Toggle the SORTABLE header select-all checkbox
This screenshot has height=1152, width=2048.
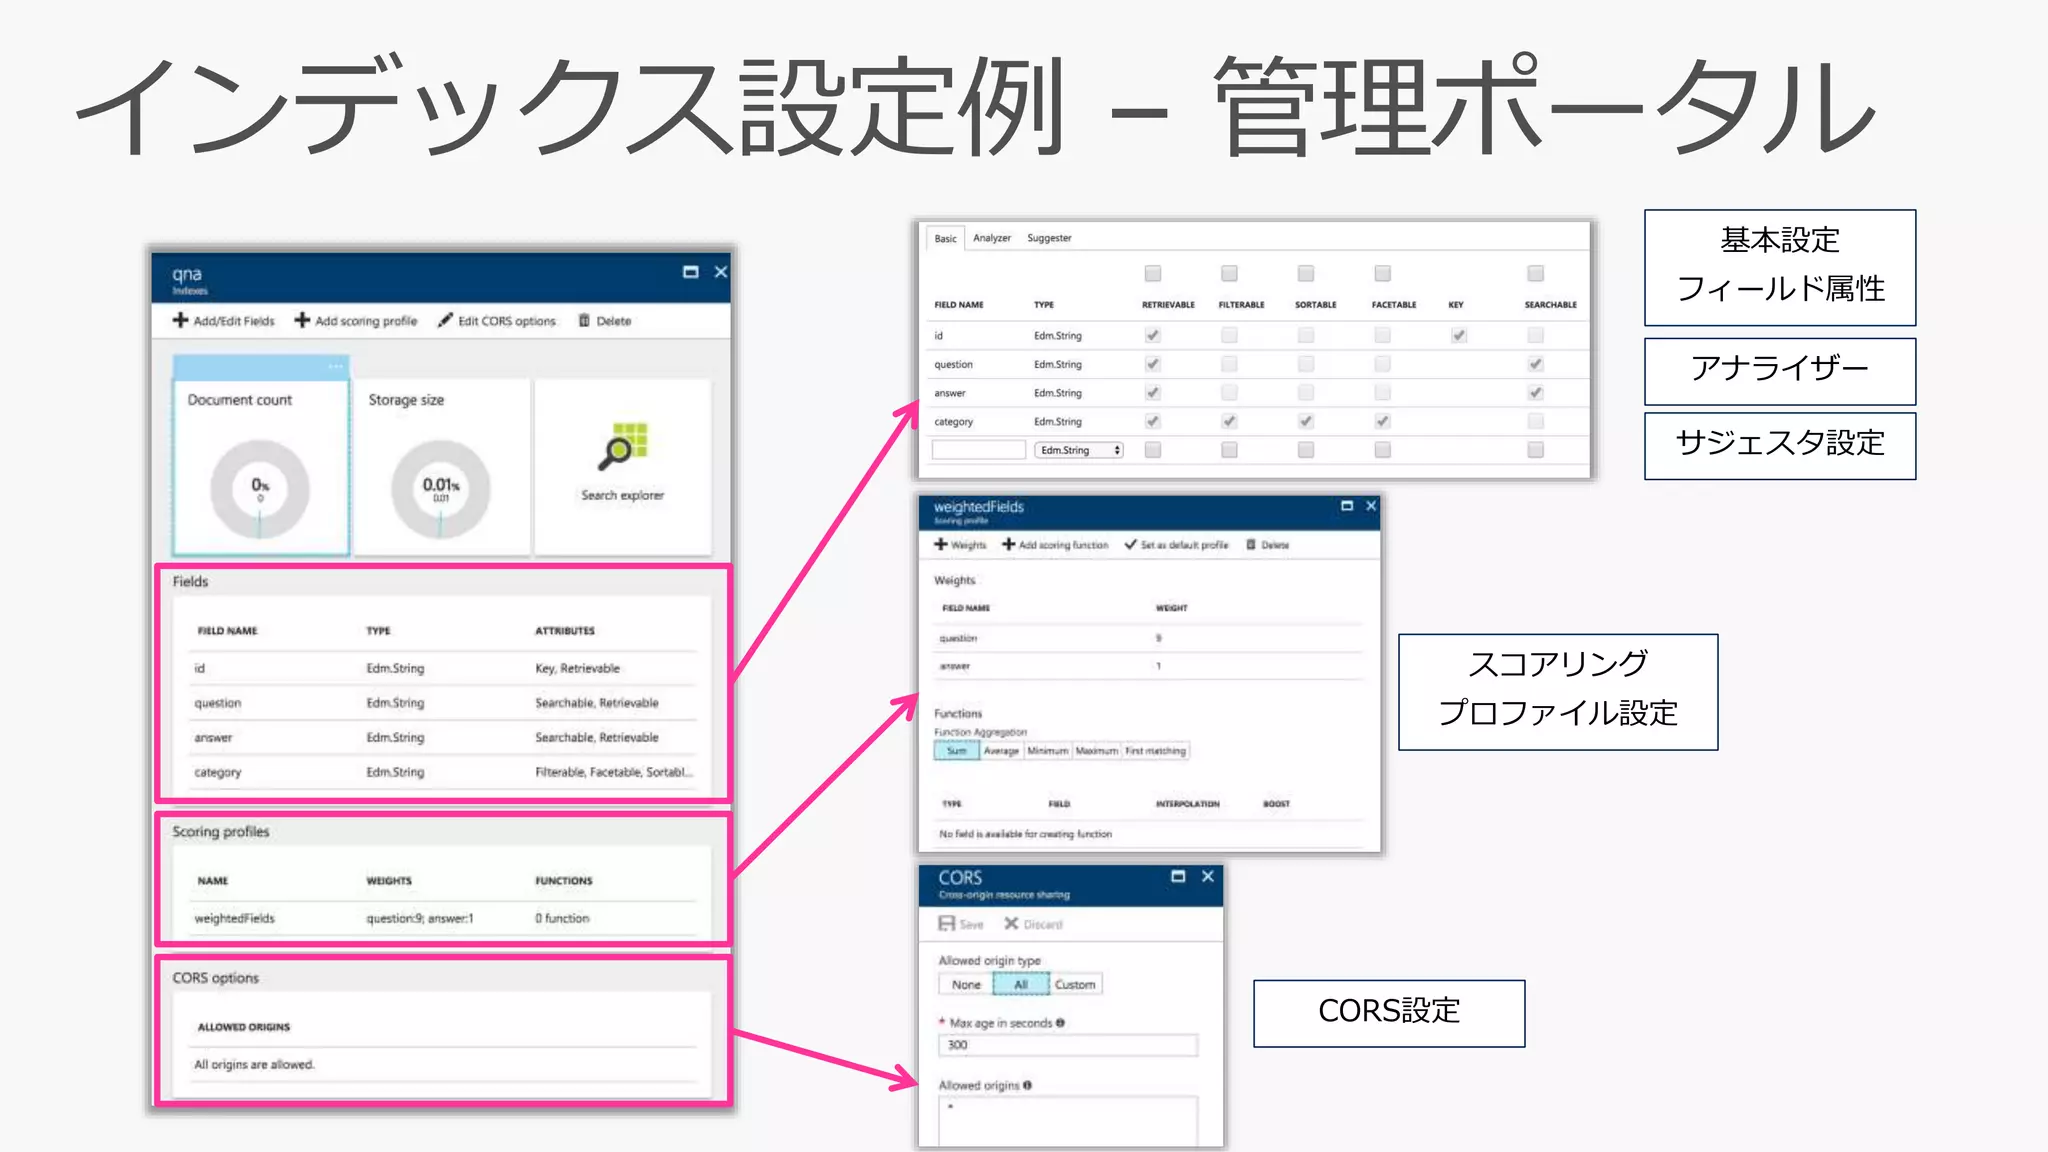click(x=1306, y=273)
